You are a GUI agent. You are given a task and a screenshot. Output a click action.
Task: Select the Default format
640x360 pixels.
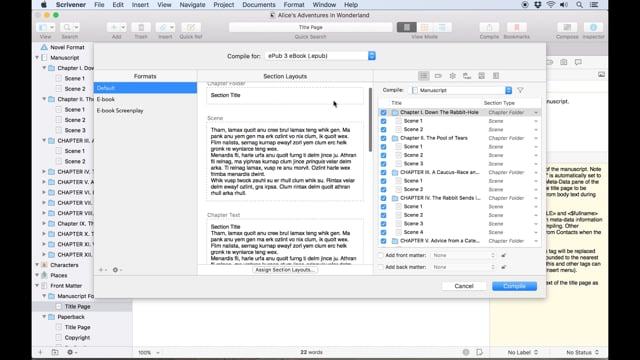point(145,88)
